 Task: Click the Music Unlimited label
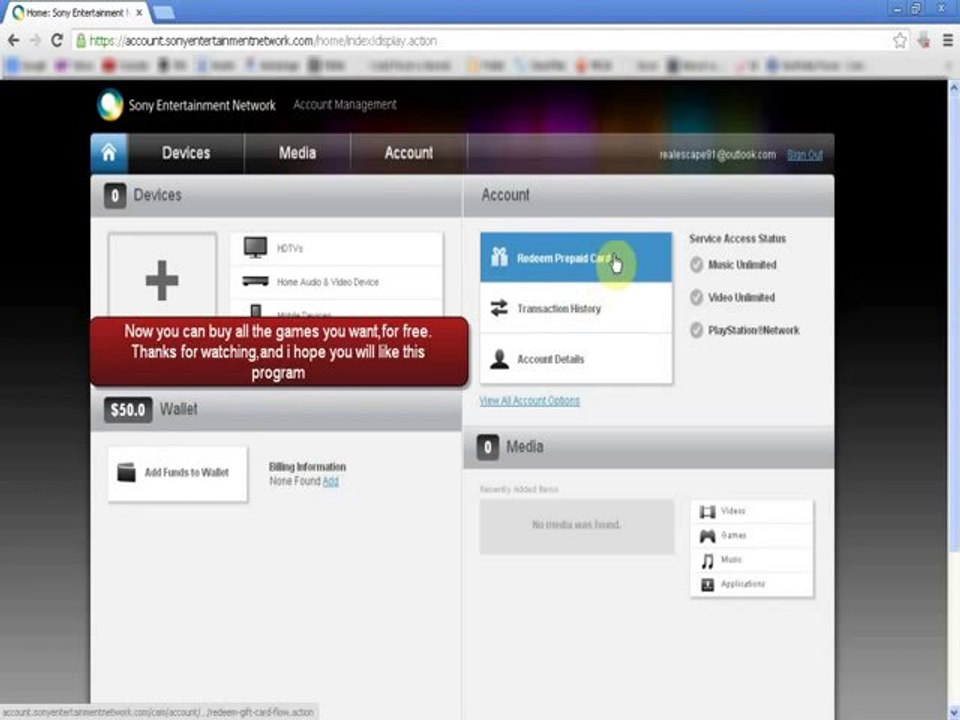tap(742, 264)
